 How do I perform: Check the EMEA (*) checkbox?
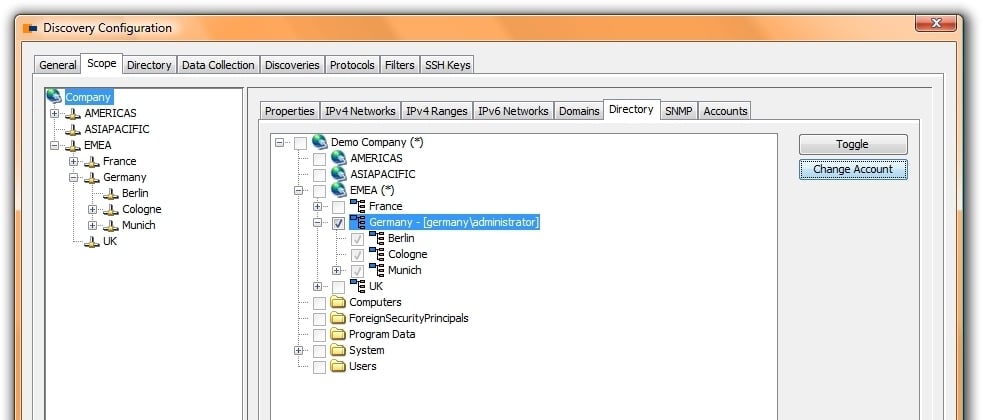tap(319, 191)
